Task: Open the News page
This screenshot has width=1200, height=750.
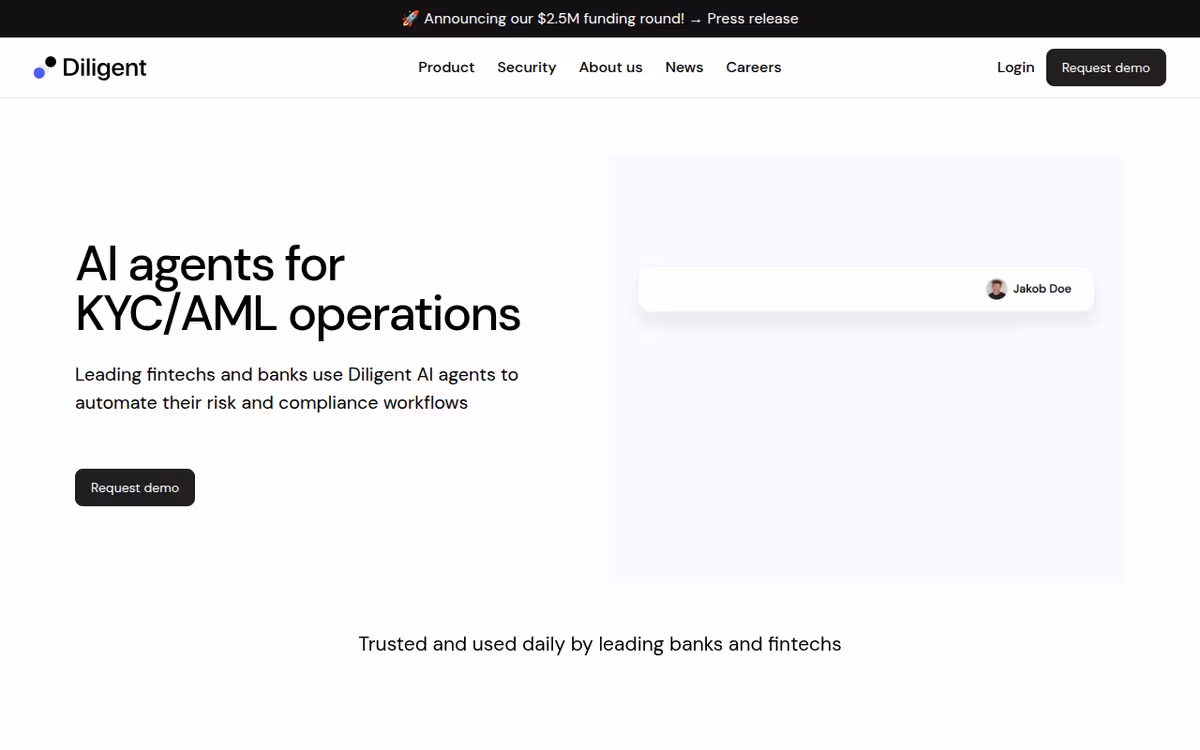Action: [684, 67]
